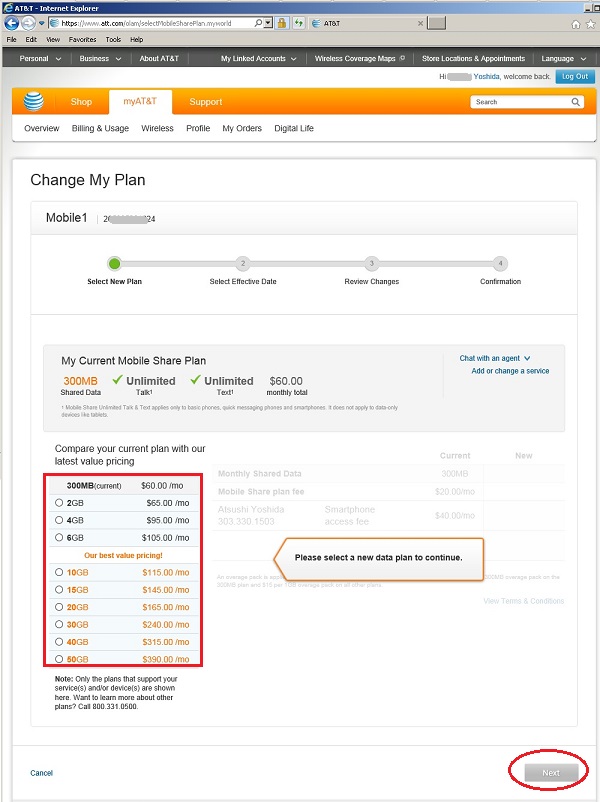
Task: Close the AT&T browser tab
Action: point(420,23)
